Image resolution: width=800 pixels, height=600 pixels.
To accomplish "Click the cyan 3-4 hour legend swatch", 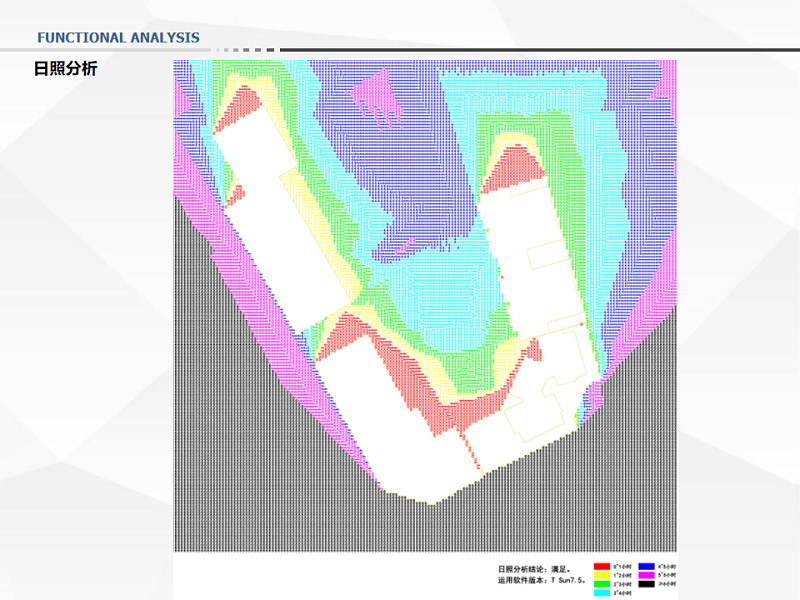I will click(601, 591).
